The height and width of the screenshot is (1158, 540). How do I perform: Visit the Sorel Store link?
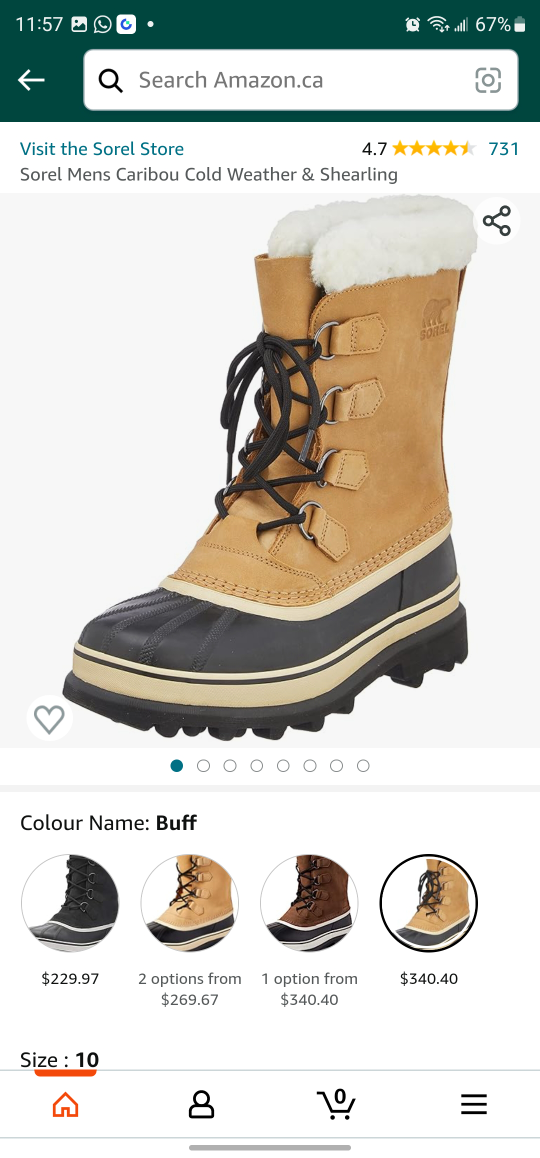(102, 149)
